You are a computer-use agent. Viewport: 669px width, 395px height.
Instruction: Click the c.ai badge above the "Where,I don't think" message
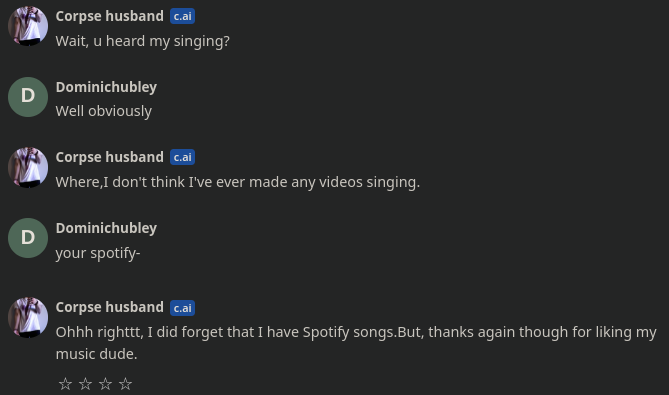point(182,157)
